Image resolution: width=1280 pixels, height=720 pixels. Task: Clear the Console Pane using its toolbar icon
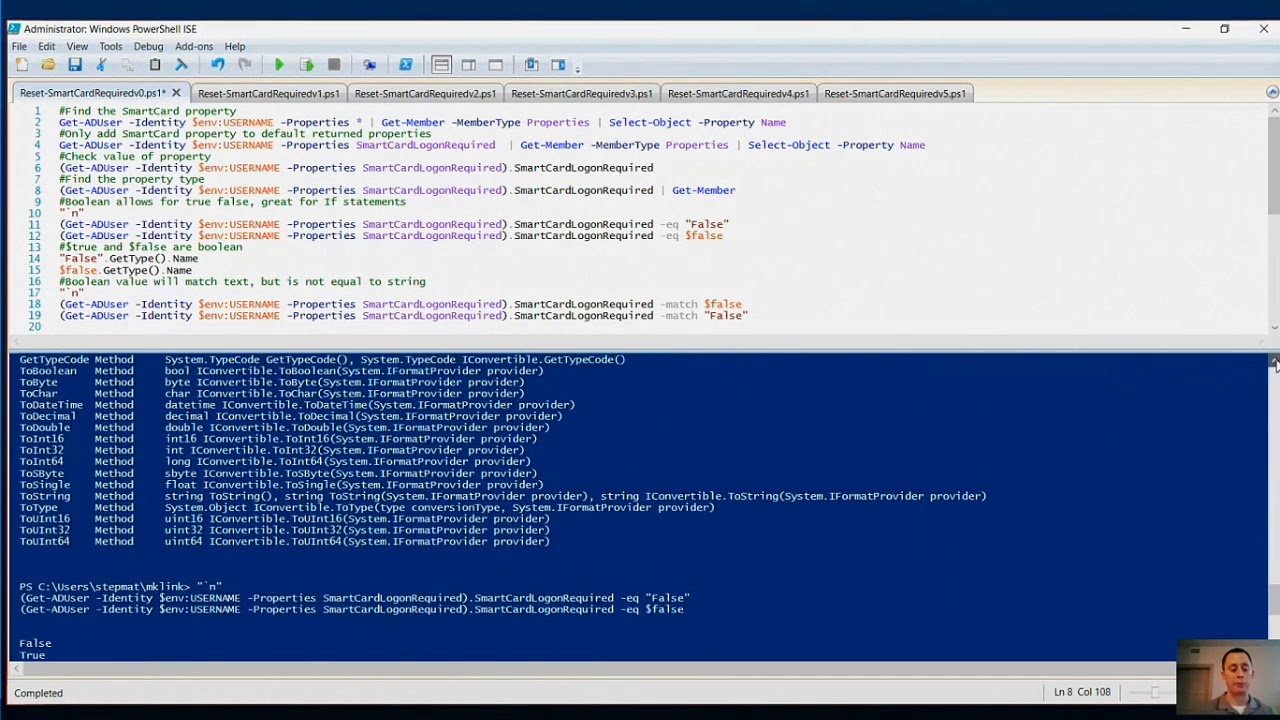(x=183, y=64)
